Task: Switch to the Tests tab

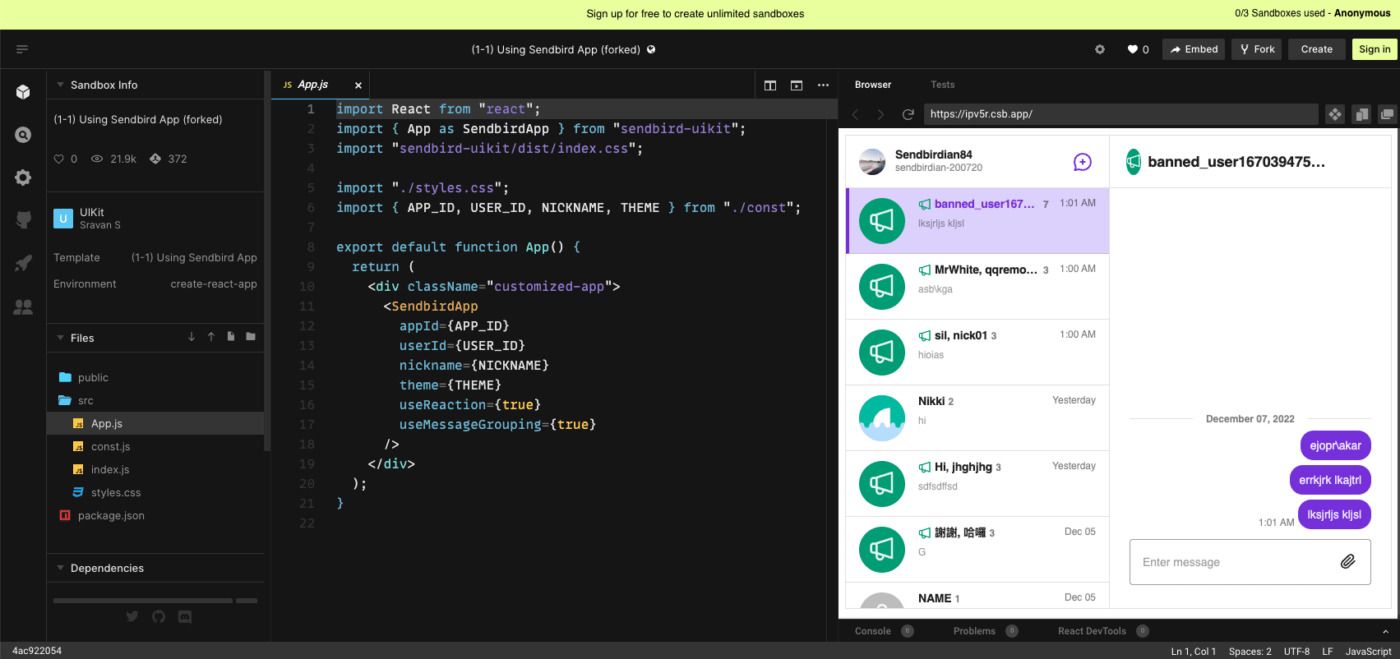Action: coord(942,84)
